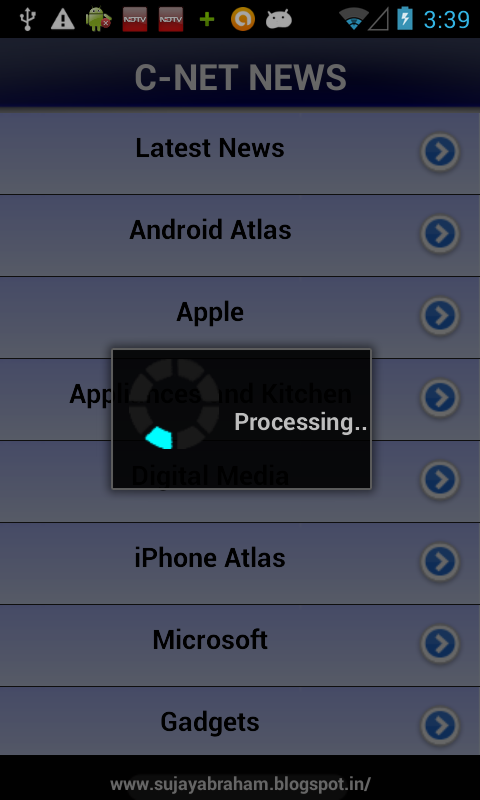Tap the Processing.. dialog text
Viewport: 480px width, 800px height.
[300, 422]
